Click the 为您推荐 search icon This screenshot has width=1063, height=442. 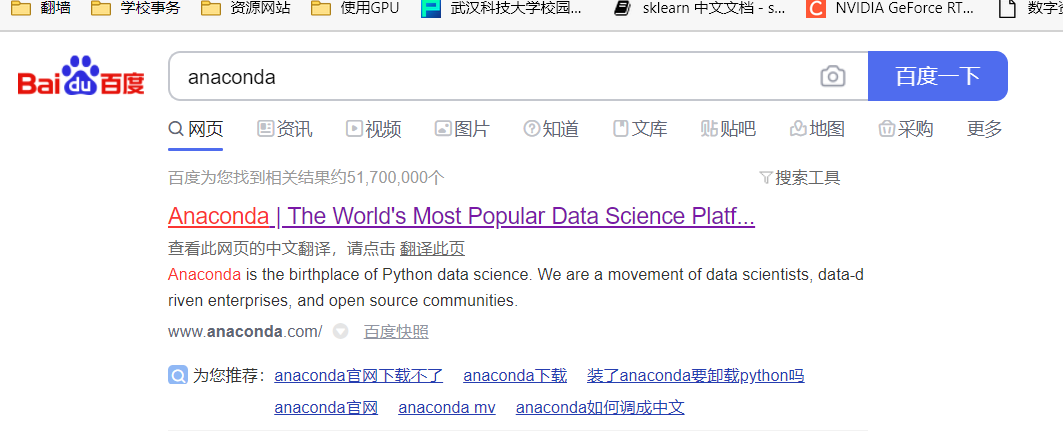point(178,375)
